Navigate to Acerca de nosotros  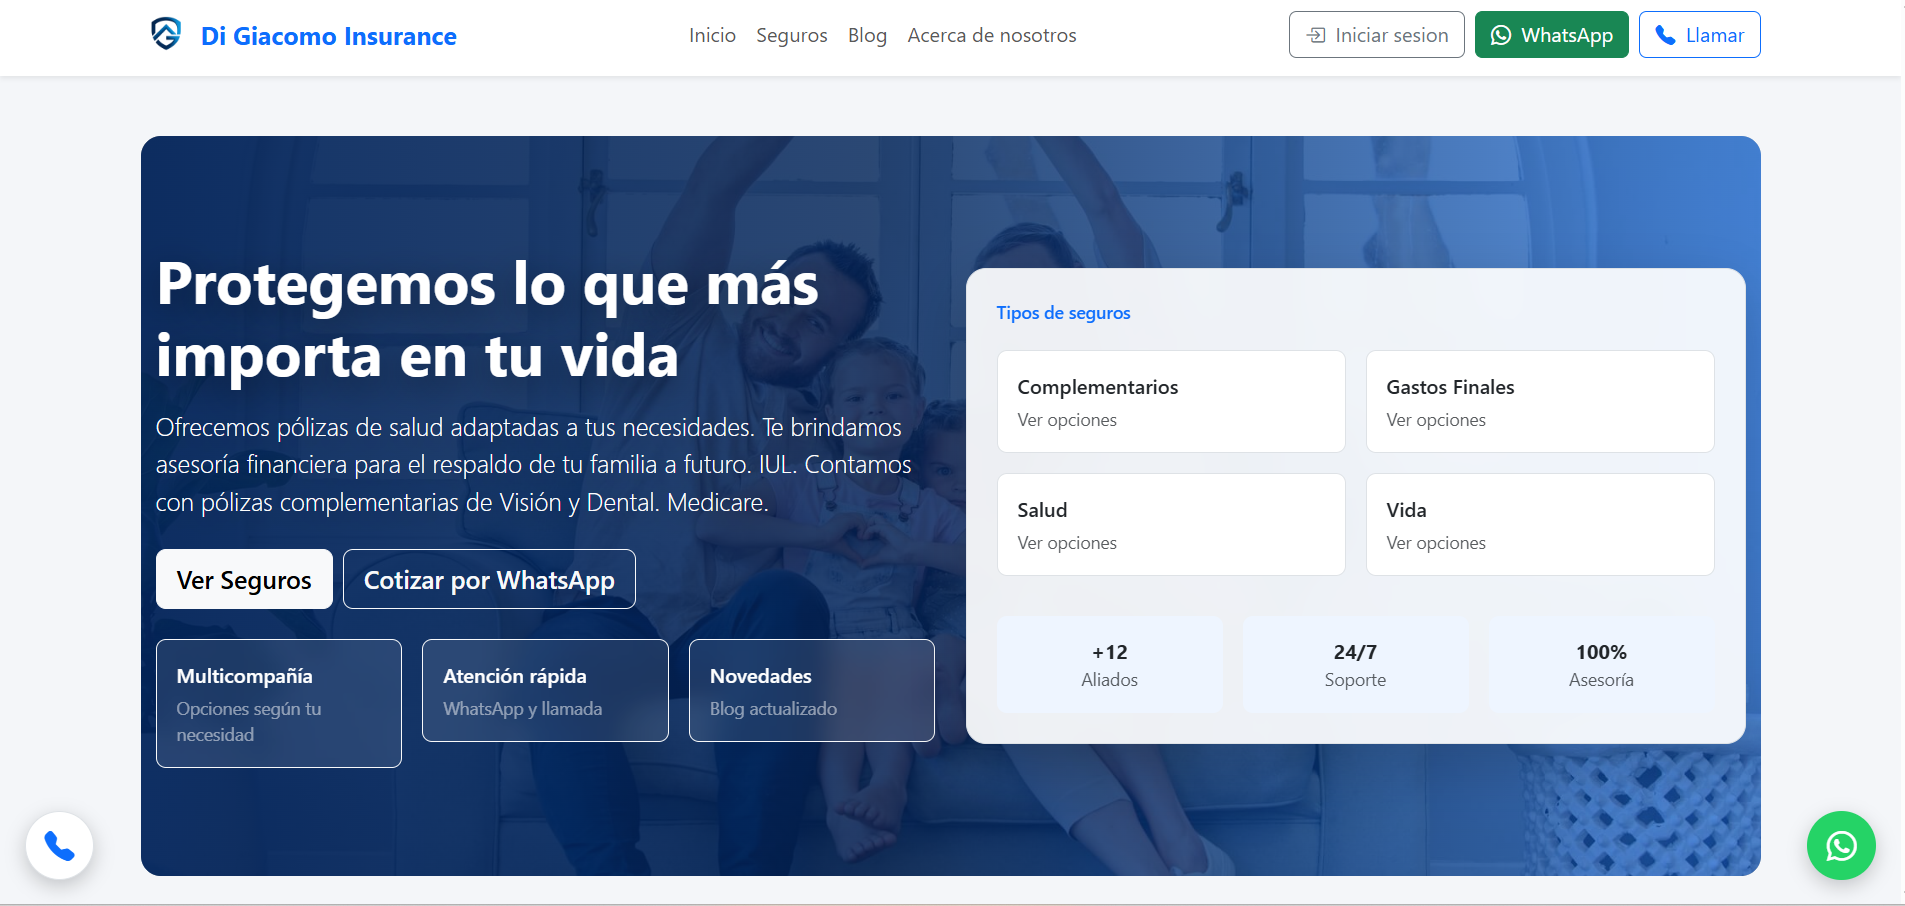(991, 36)
